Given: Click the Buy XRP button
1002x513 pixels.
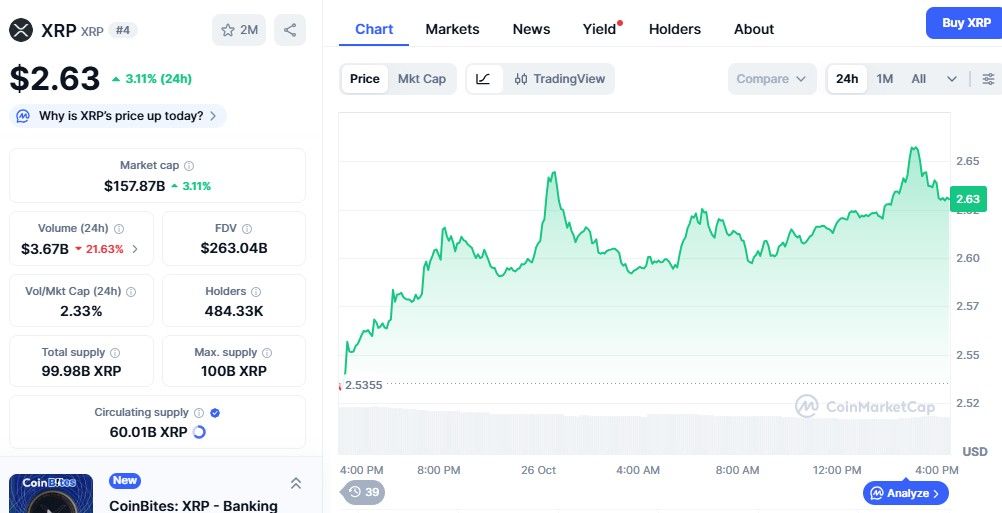Looking at the screenshot, I should point(965,22).
